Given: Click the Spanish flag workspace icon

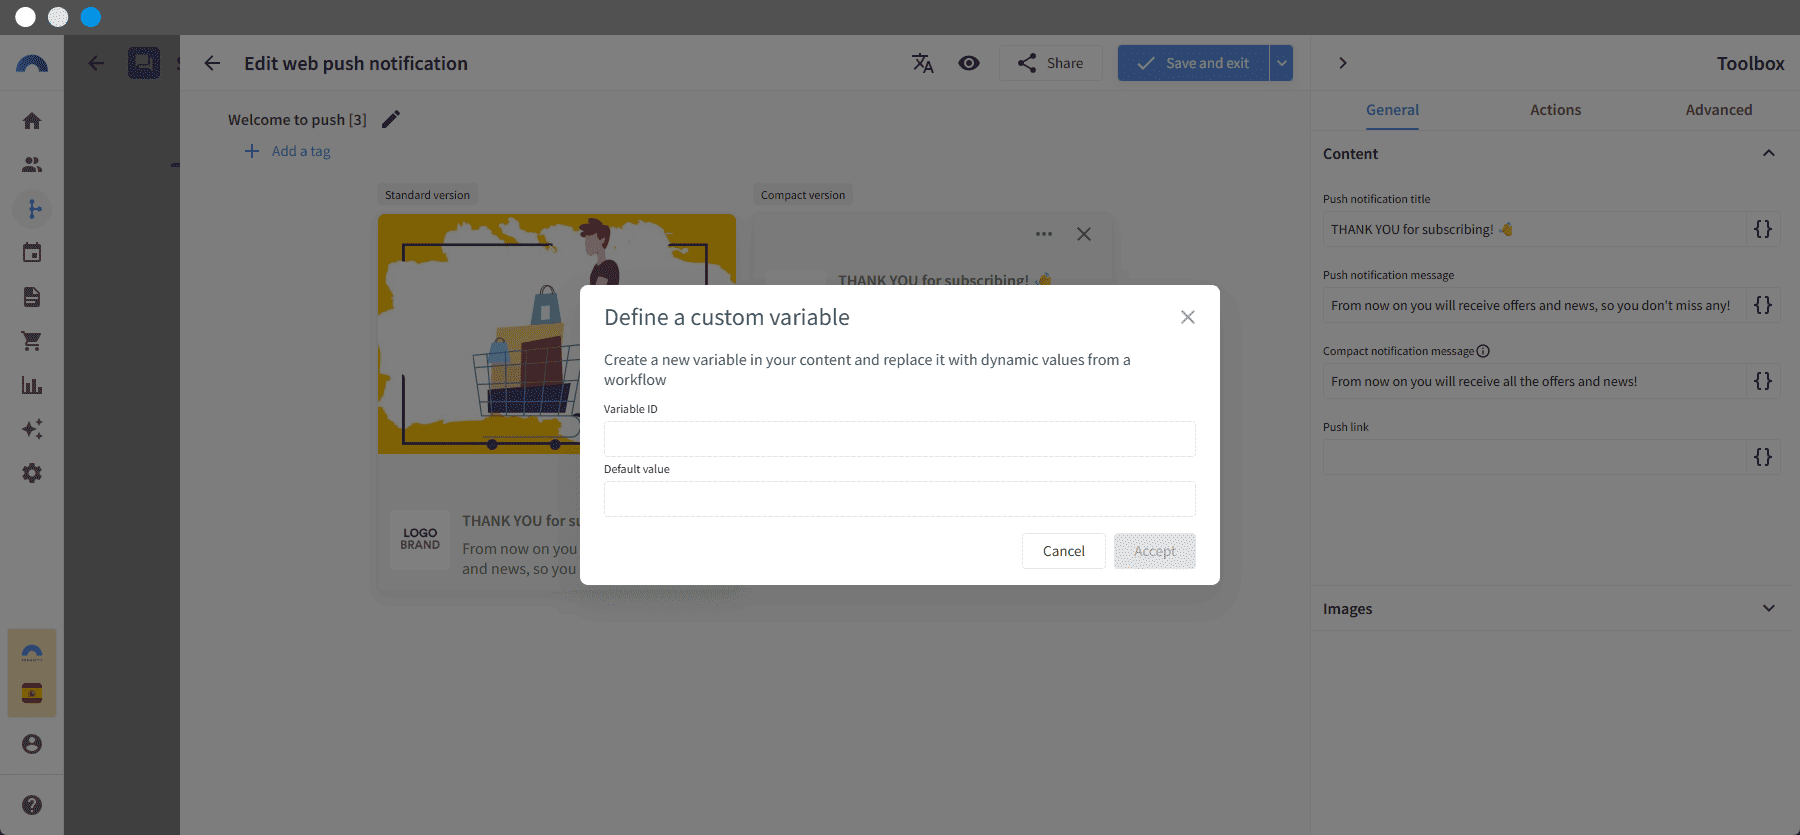Looking at the screenshot, I should 32,694.
